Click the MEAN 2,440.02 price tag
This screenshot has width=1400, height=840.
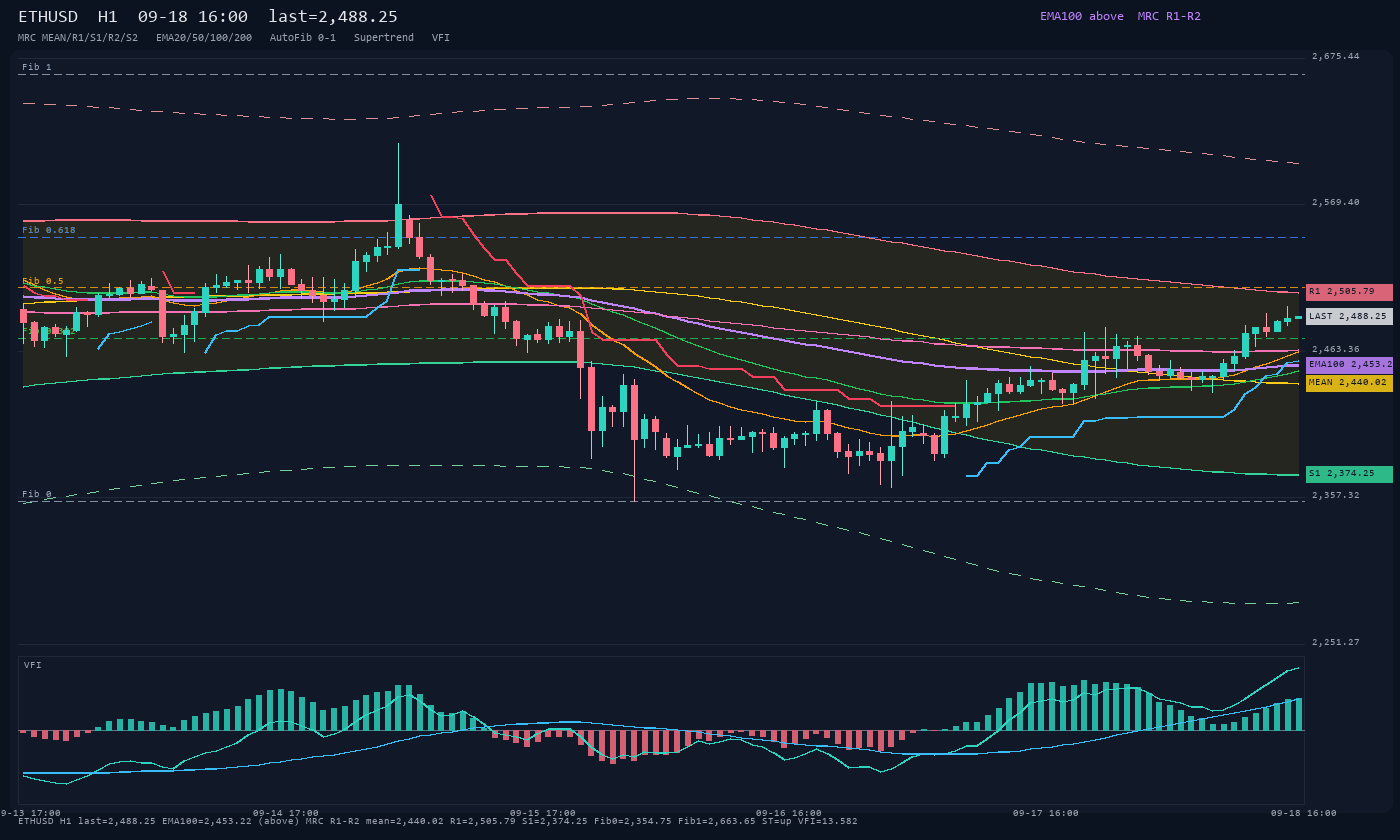[x=1349, y=383]
